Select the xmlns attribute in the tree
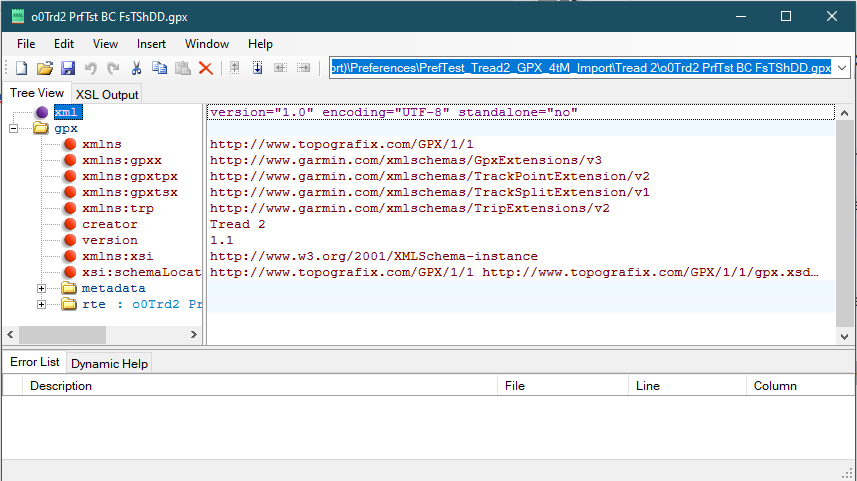Viewport: 857px width, 481px height. 102,144
